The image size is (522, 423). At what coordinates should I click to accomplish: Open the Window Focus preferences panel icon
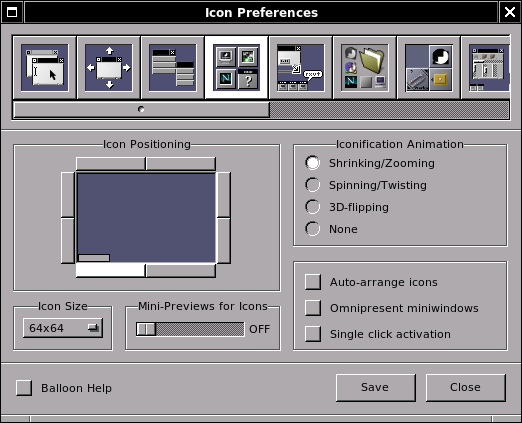click(x=44, y=68)
